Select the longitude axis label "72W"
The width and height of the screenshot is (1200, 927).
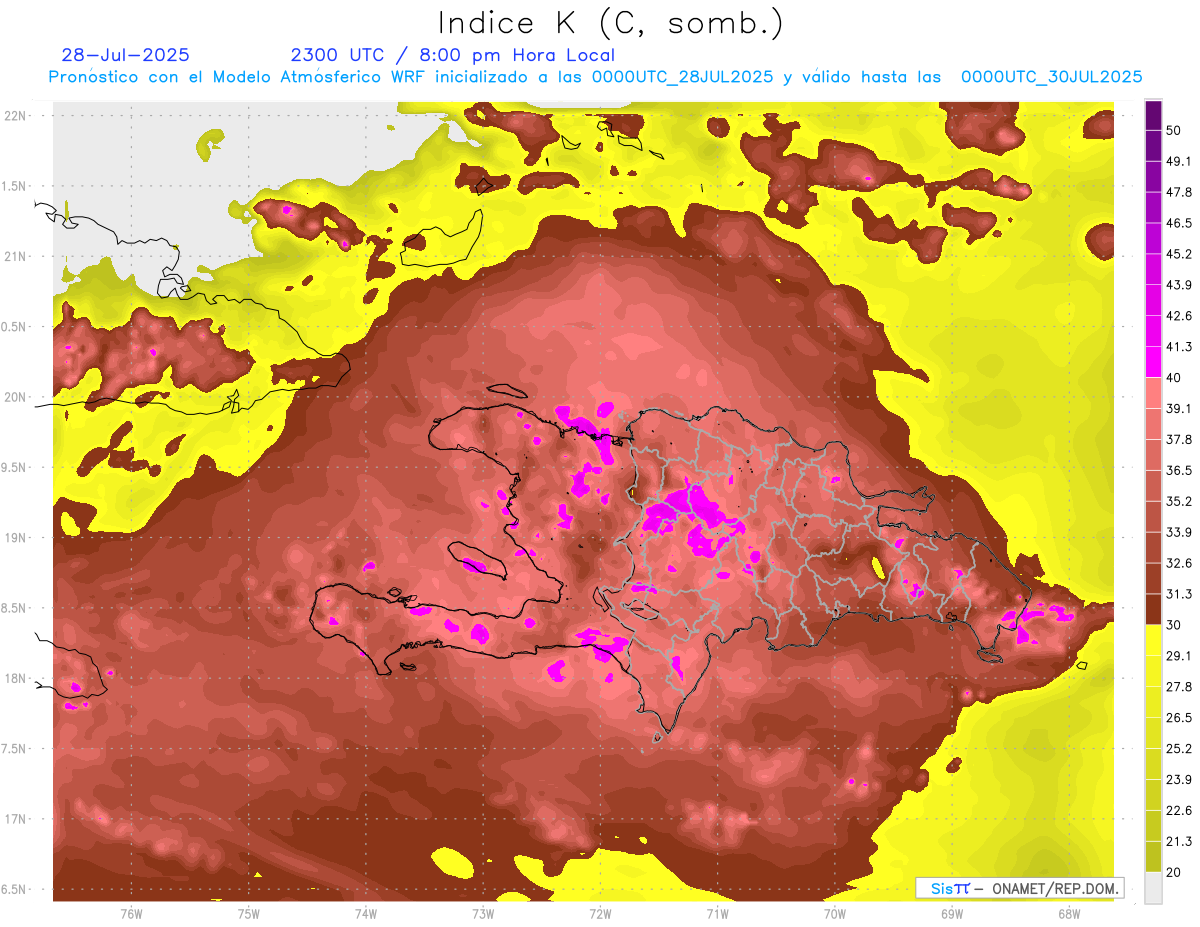[x=600, y=914]
